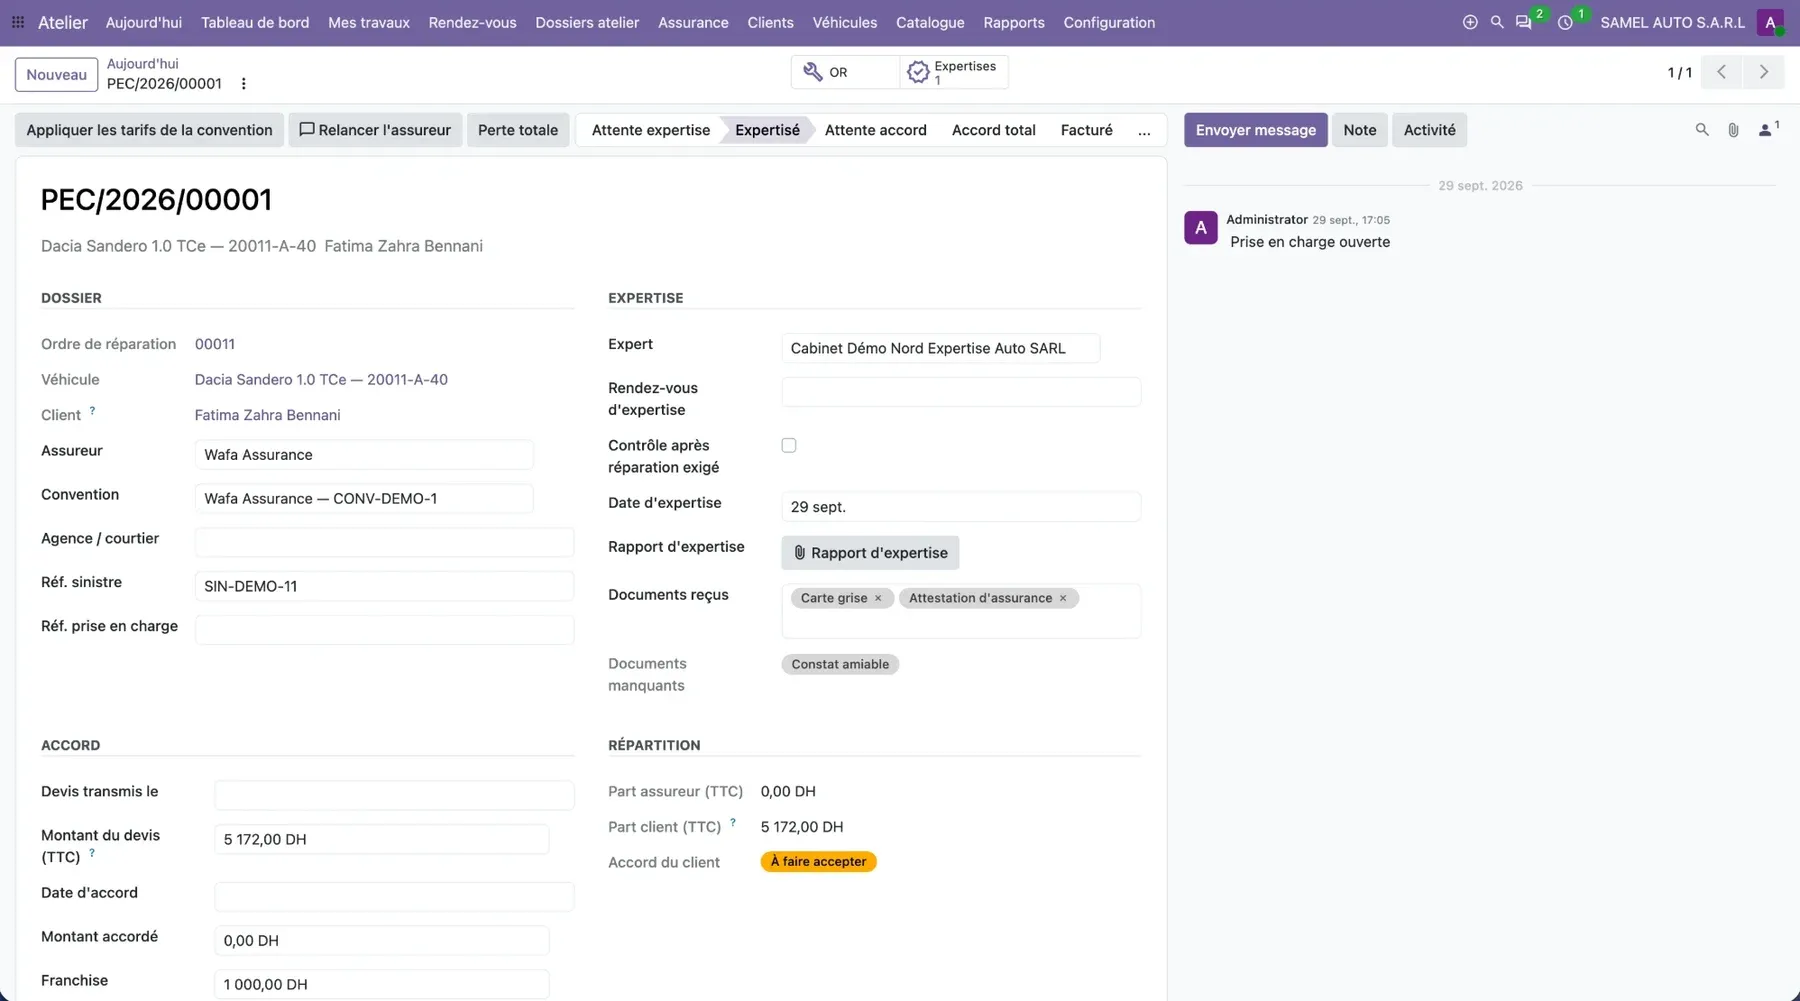
Task: Open the Convention dropdown field
Action: (364, 499)
